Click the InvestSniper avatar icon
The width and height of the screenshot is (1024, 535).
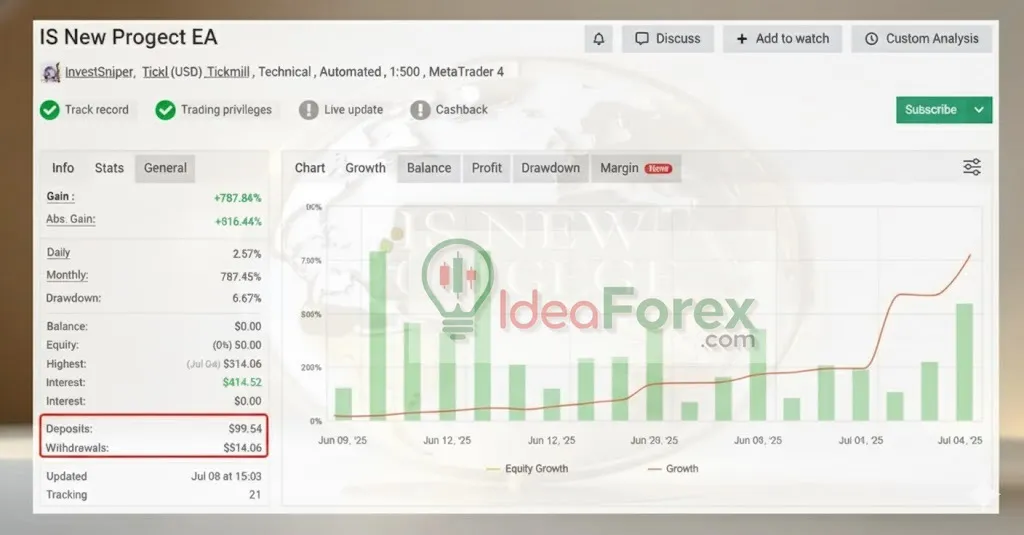[x=50, y=72]
